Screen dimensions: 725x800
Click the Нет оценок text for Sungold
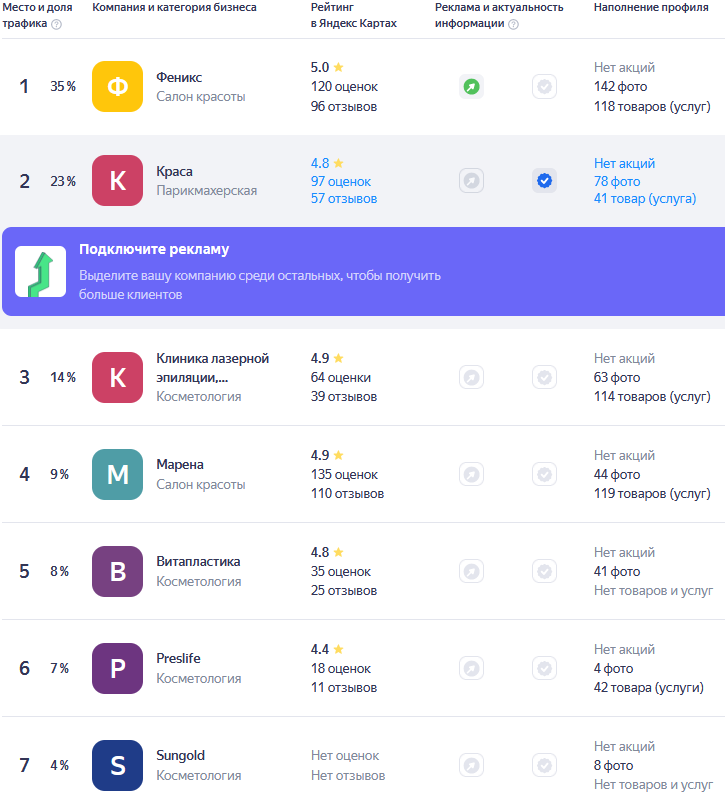click(x=345, y=756)
